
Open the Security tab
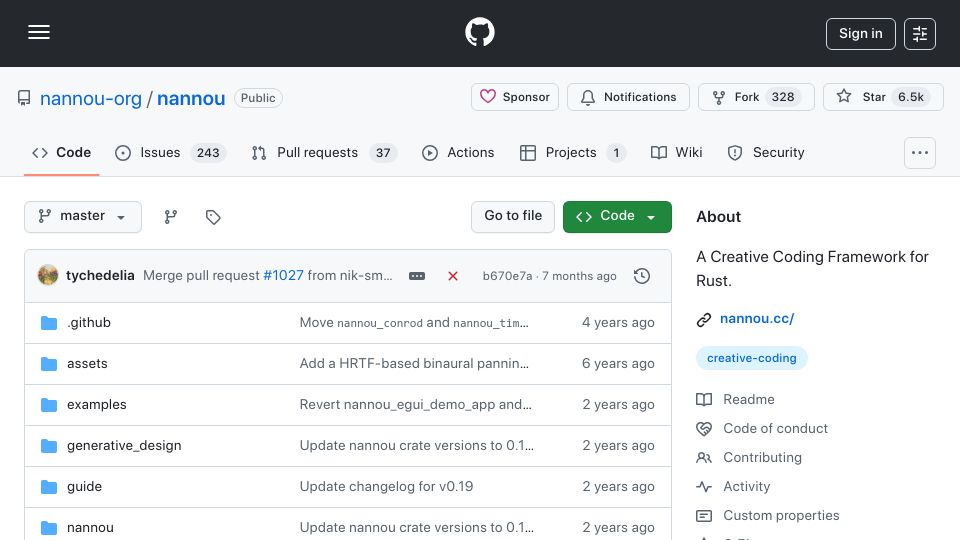click(766, 152)
